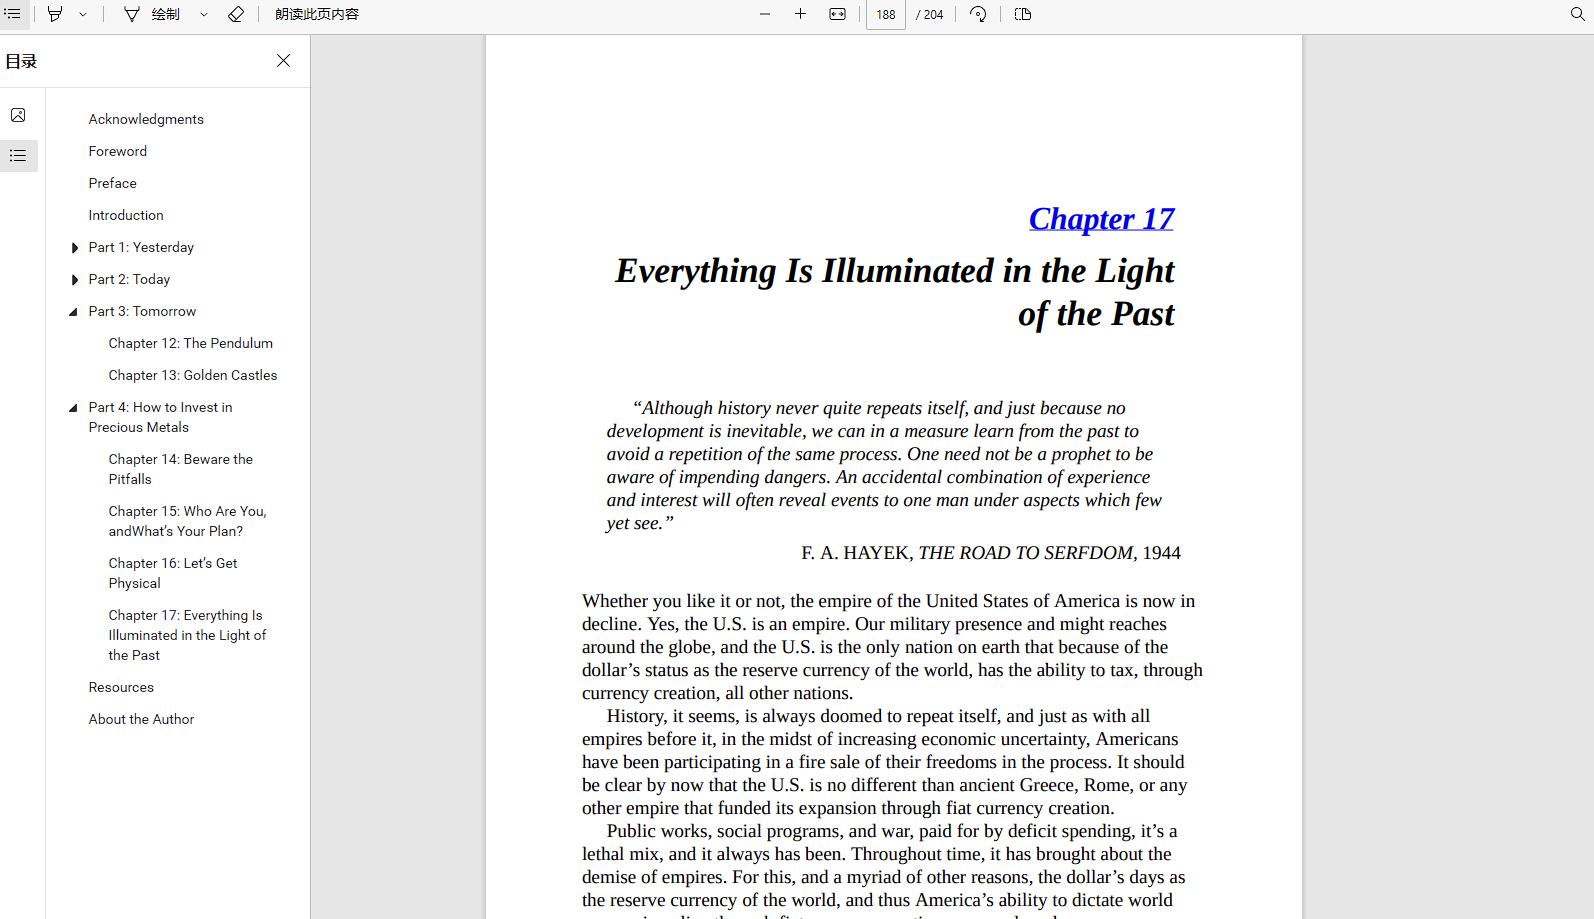
Task: Click total pages label '/ 204'
Action: (930, 14)
